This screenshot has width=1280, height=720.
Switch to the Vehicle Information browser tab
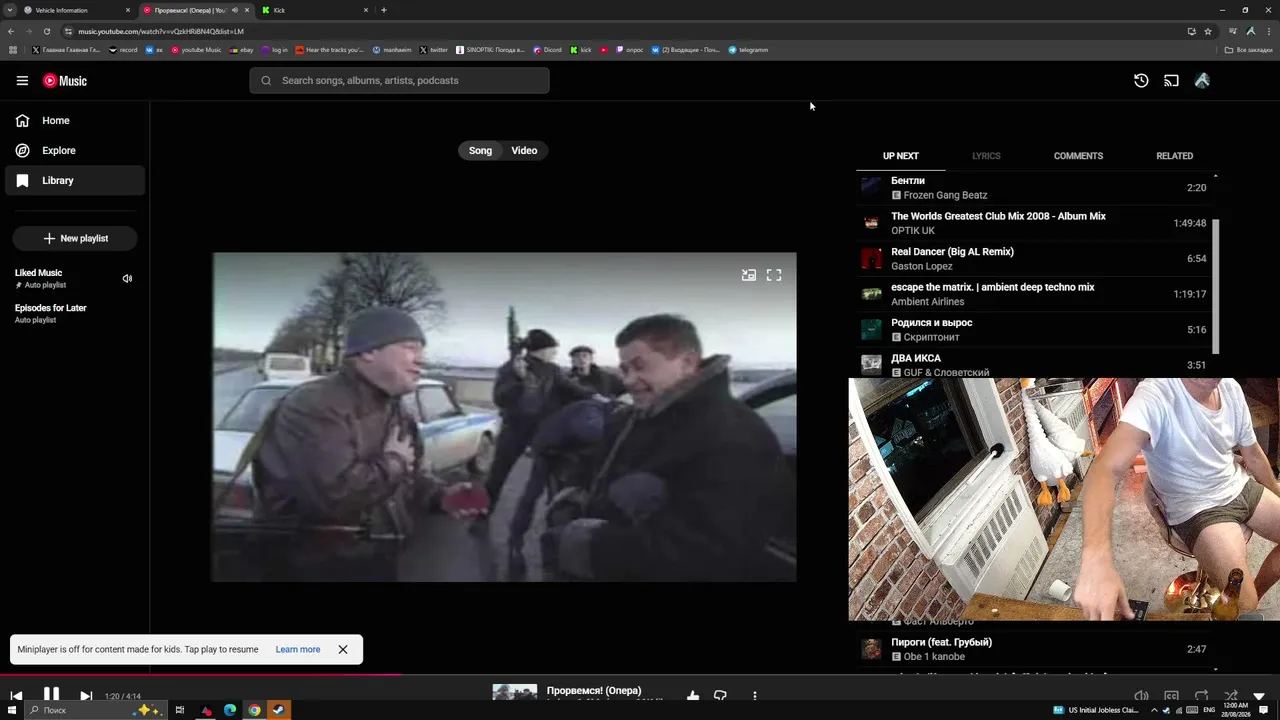[77, 10]
